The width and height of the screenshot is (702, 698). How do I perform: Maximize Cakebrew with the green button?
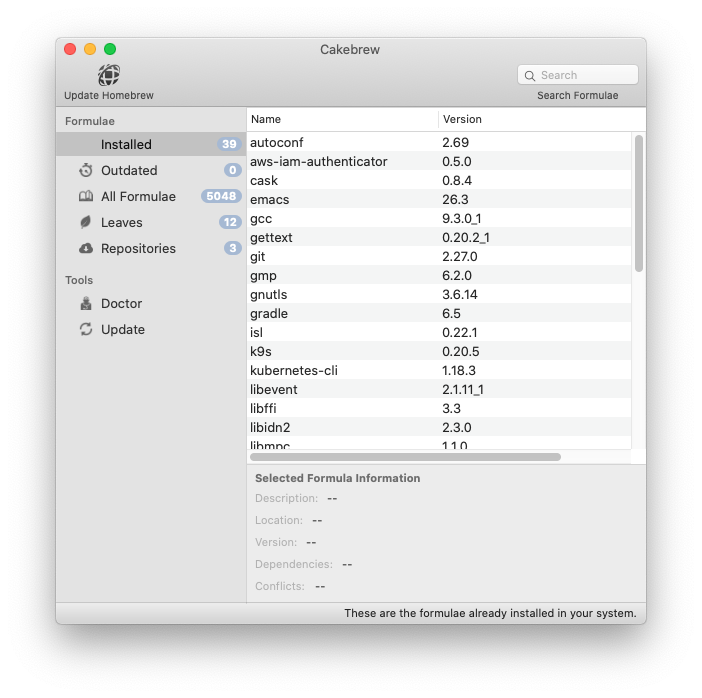(x=110, y=49)
